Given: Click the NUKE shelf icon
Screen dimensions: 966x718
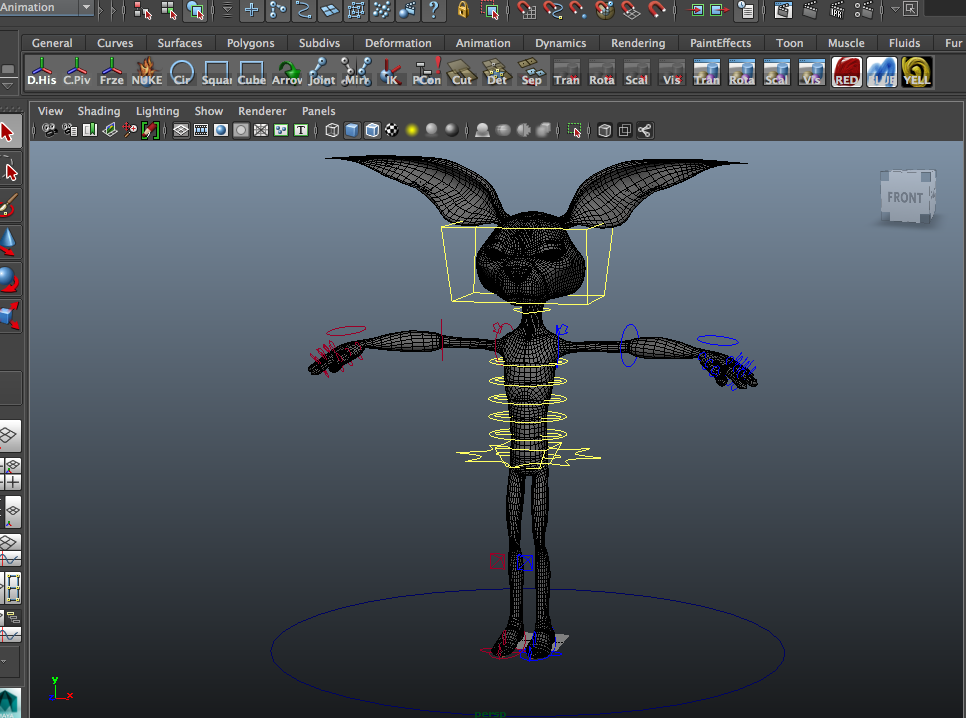Looking at the screenshot, I should [x=147, y=72].
